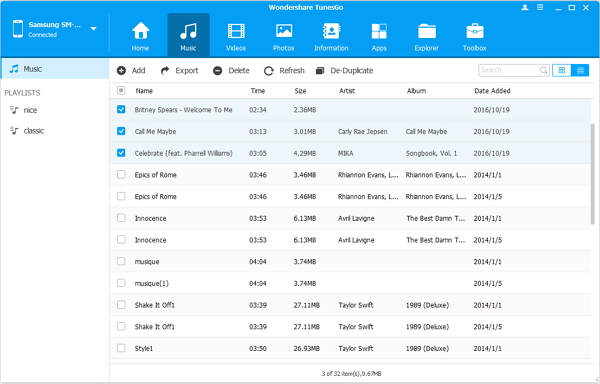
Task: Click the search magnifier icon
Action: (x=543, y=70)
